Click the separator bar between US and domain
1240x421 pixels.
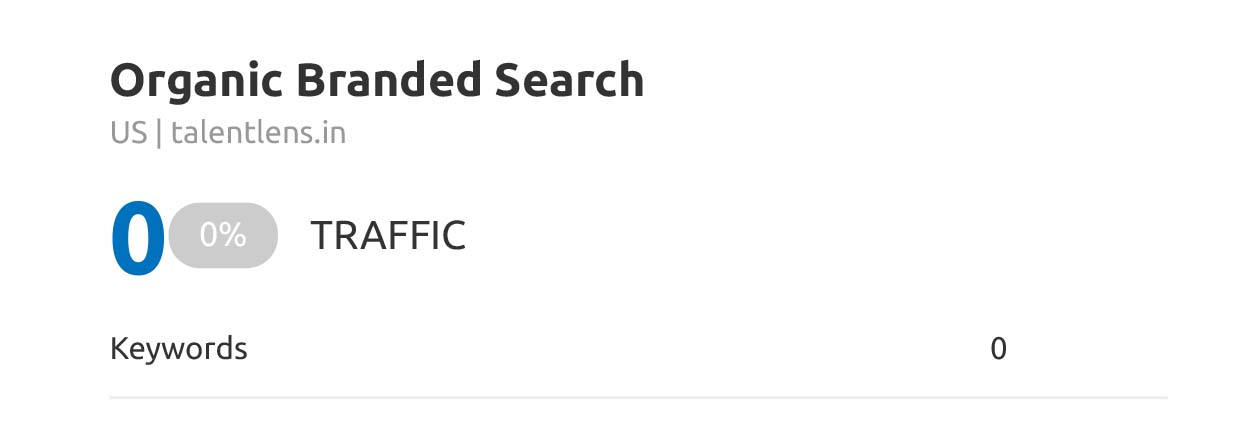(x=158, y=133)
